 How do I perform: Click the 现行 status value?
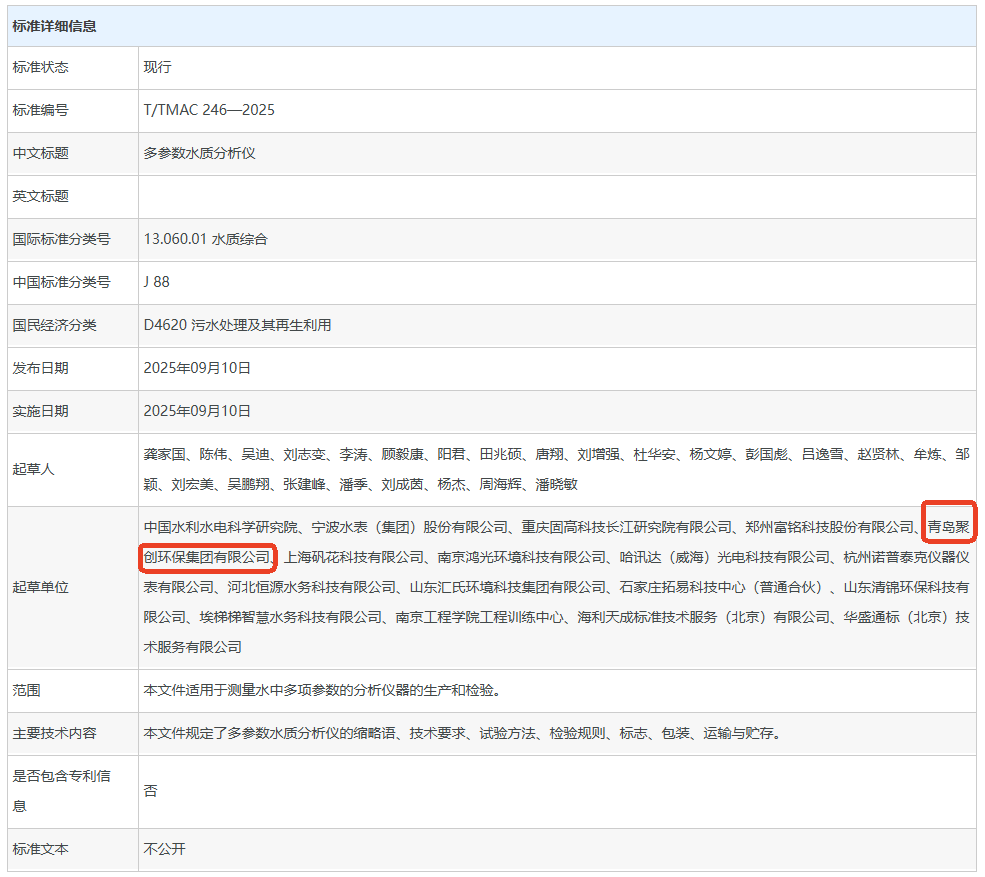[158, 67]
